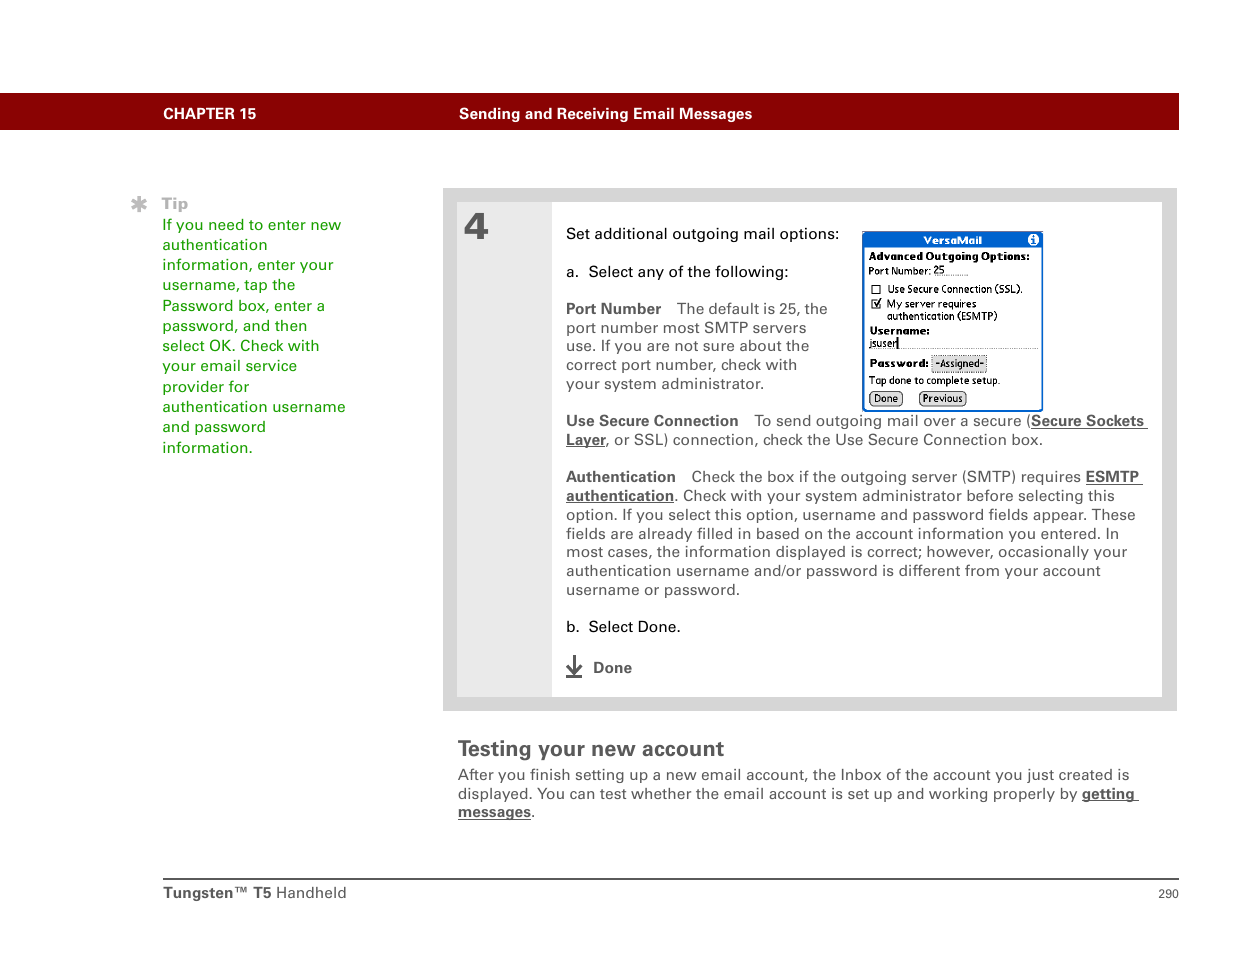Click the Tip asterisk icon
The height and width of the screenshot is (954, 1235).
point(139,204)
